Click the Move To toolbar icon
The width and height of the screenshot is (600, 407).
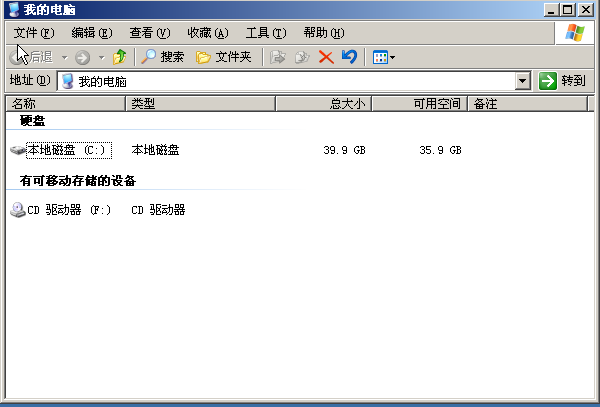[x=278, y=57]
